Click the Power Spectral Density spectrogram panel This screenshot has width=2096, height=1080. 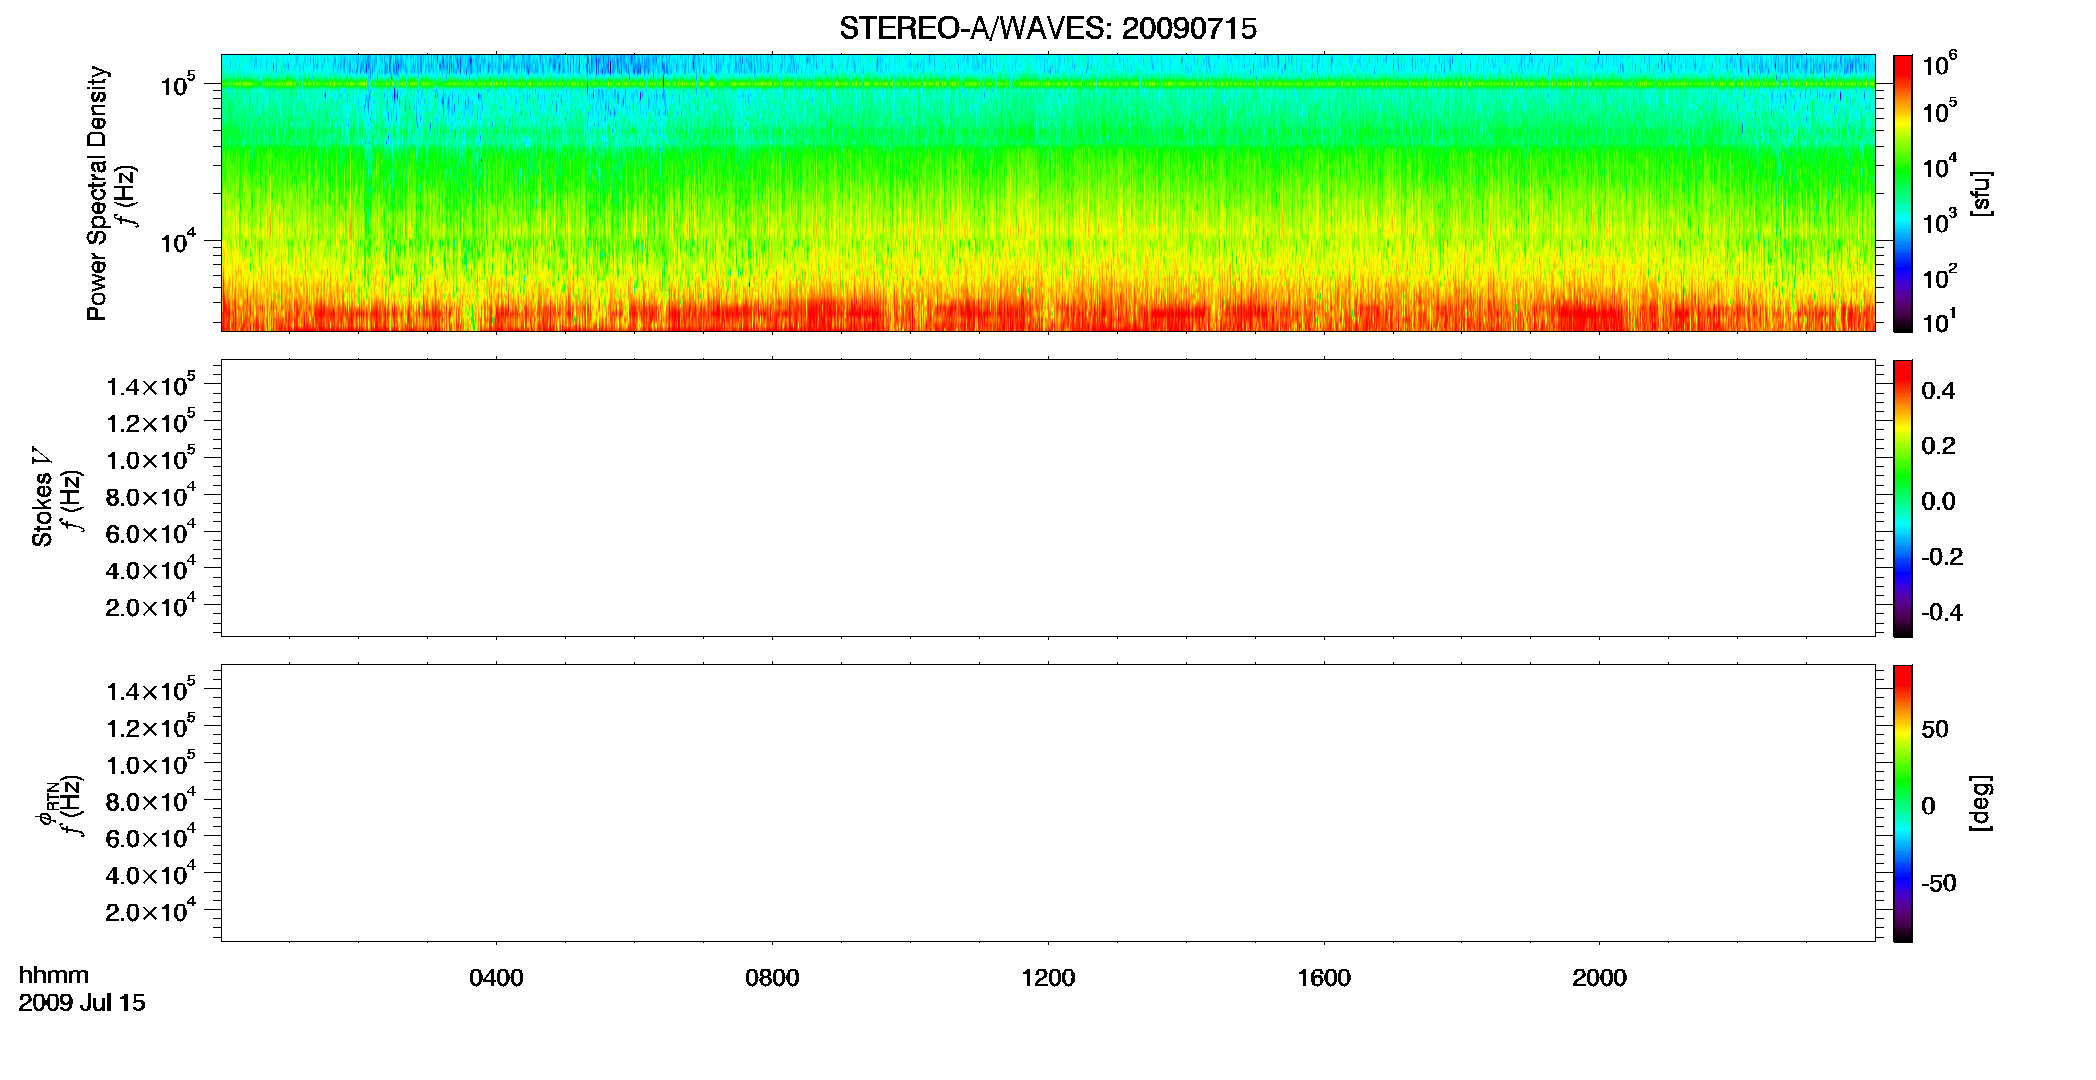(x=1048, y=193)
